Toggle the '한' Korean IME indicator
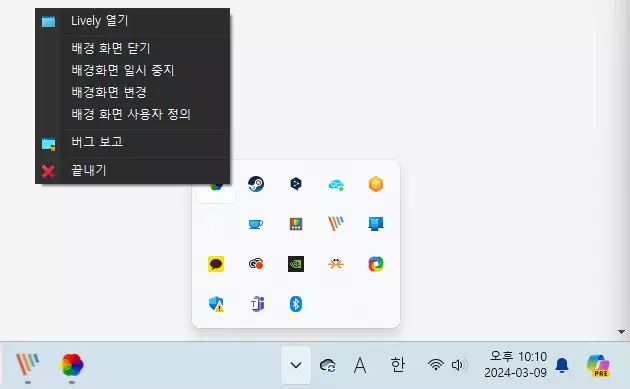 (x=397, y=365)
